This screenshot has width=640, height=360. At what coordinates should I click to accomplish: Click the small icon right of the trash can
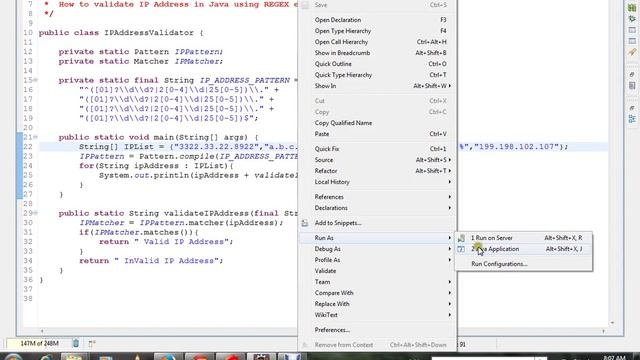(92, 344)
